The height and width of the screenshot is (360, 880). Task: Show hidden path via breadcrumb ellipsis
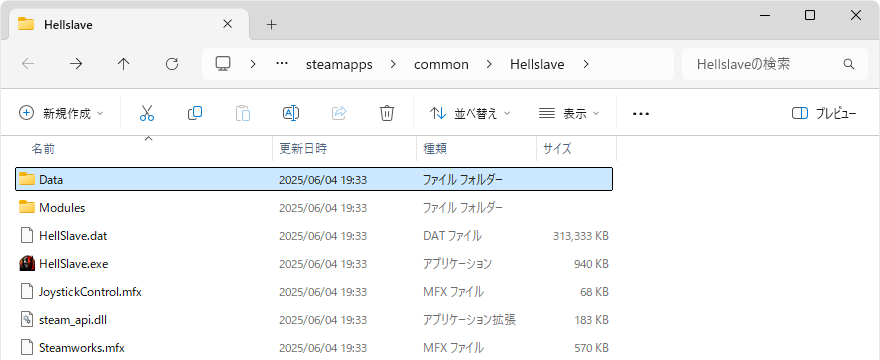tap(282, 64)
